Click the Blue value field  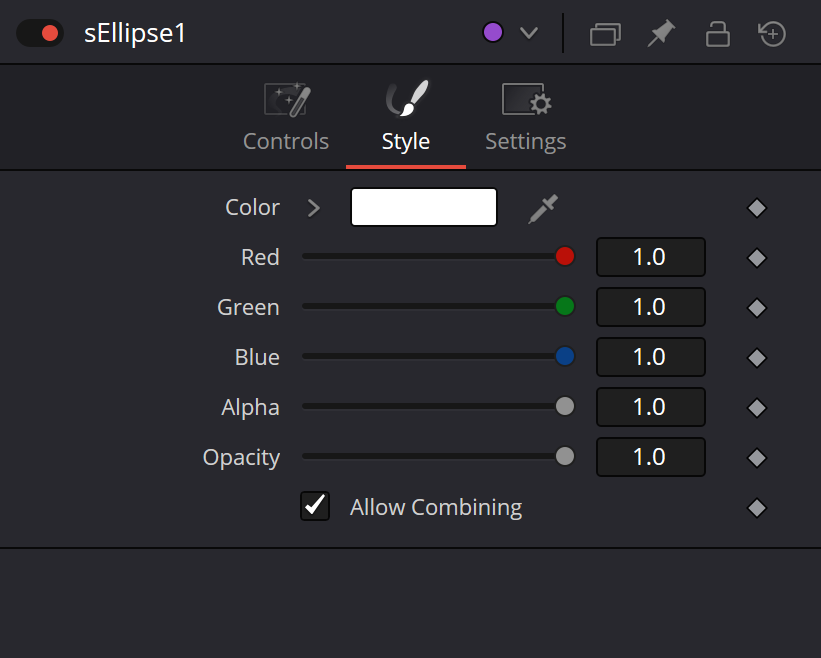[x=651, y=357]
